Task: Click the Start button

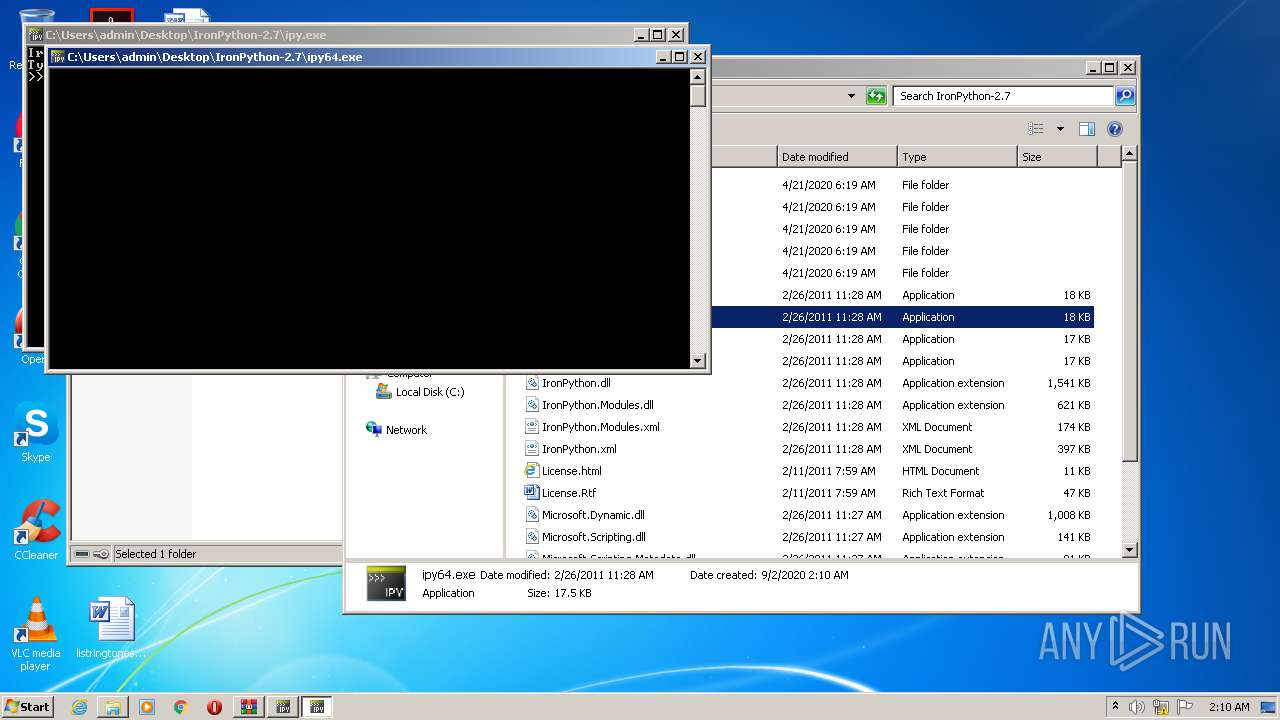Action: coord(28,707)
